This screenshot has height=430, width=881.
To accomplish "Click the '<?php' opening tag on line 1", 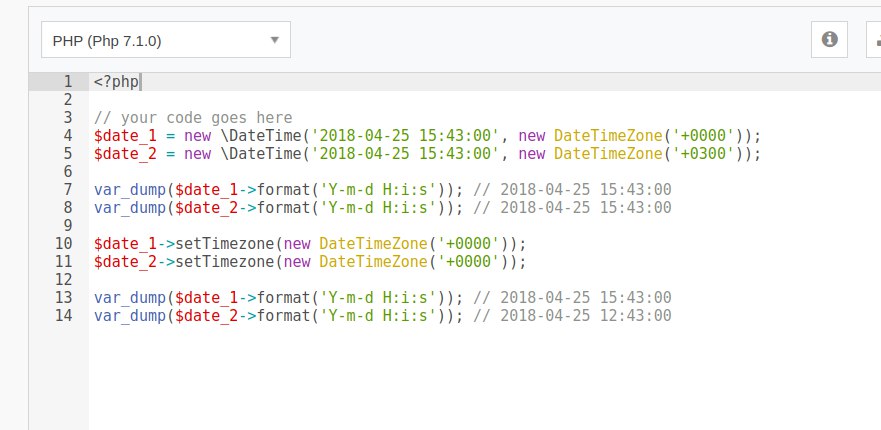I will (x=116, y=82).
